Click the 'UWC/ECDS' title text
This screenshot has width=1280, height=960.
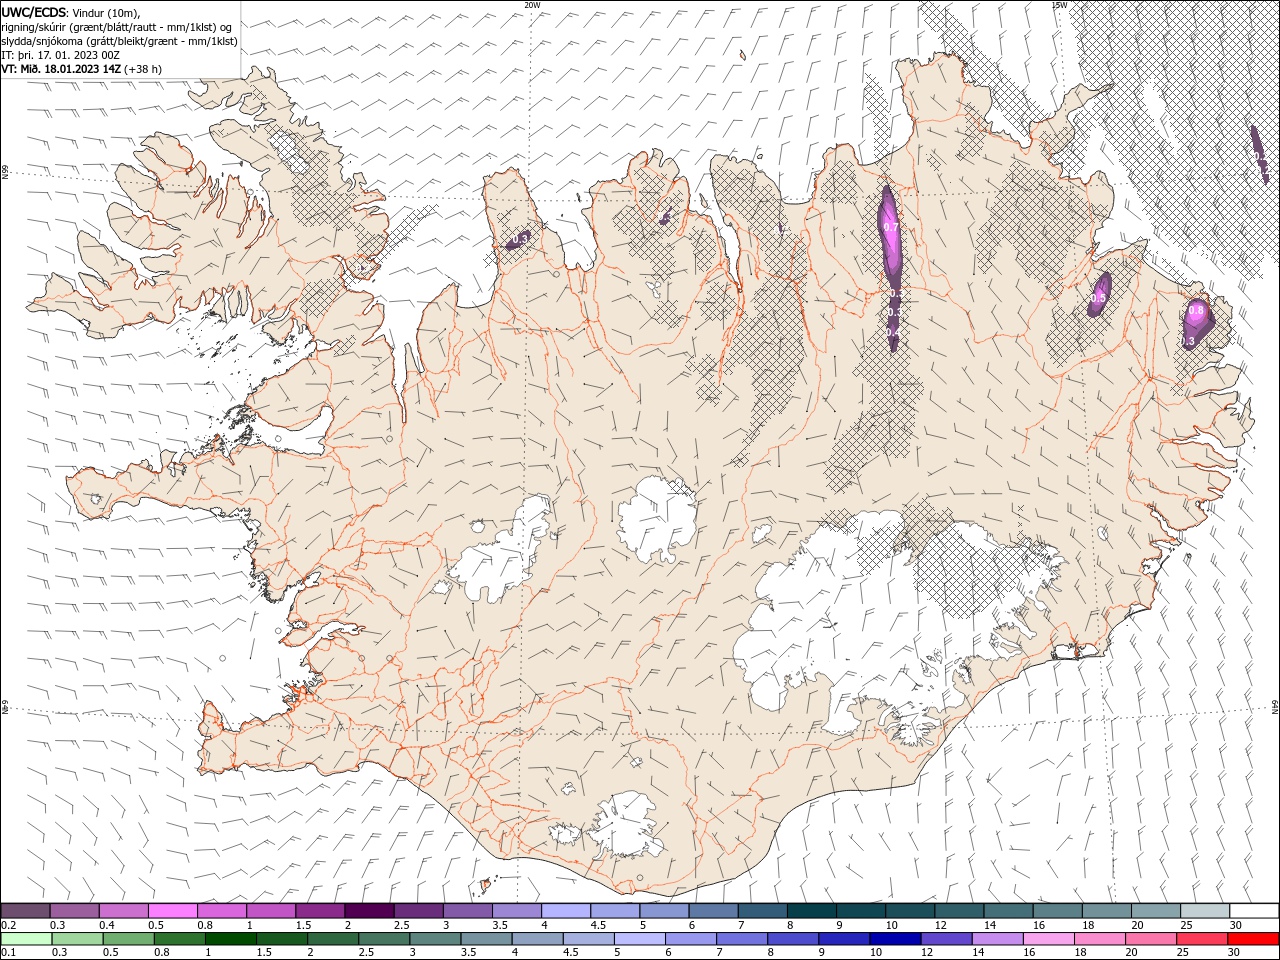pyautogui.click(x=34, y=13)
